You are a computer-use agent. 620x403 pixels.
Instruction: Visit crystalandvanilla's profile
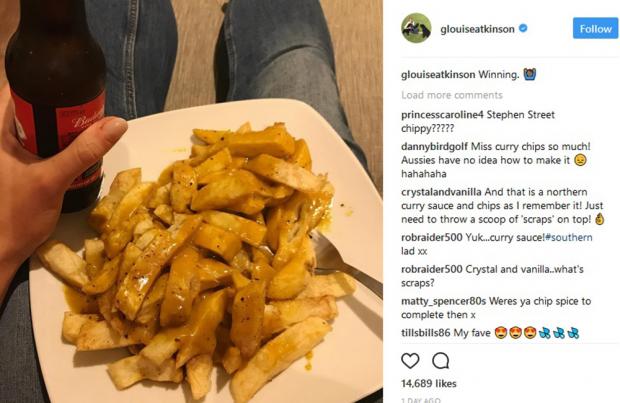pos(441,192)
